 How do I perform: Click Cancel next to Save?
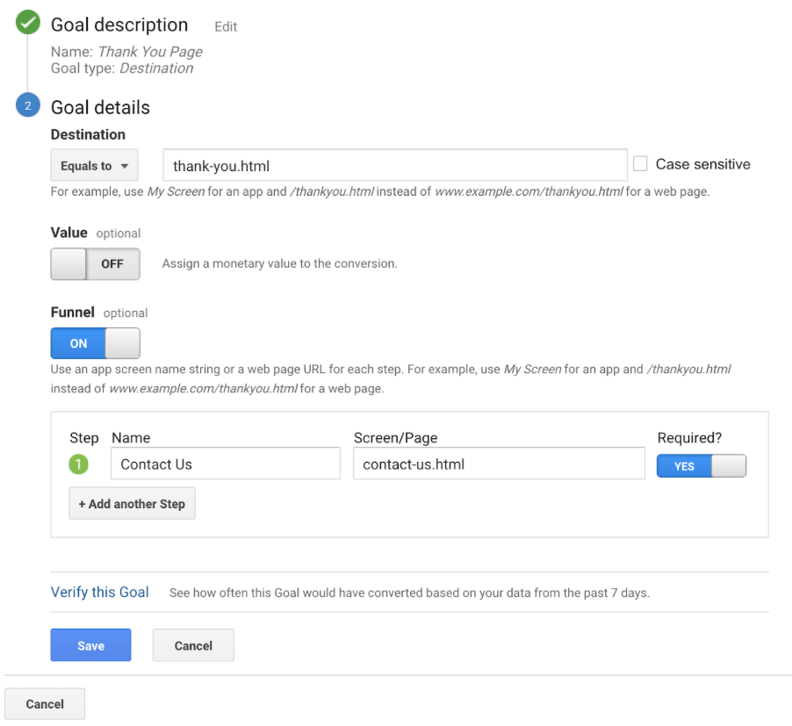(193, 645)
